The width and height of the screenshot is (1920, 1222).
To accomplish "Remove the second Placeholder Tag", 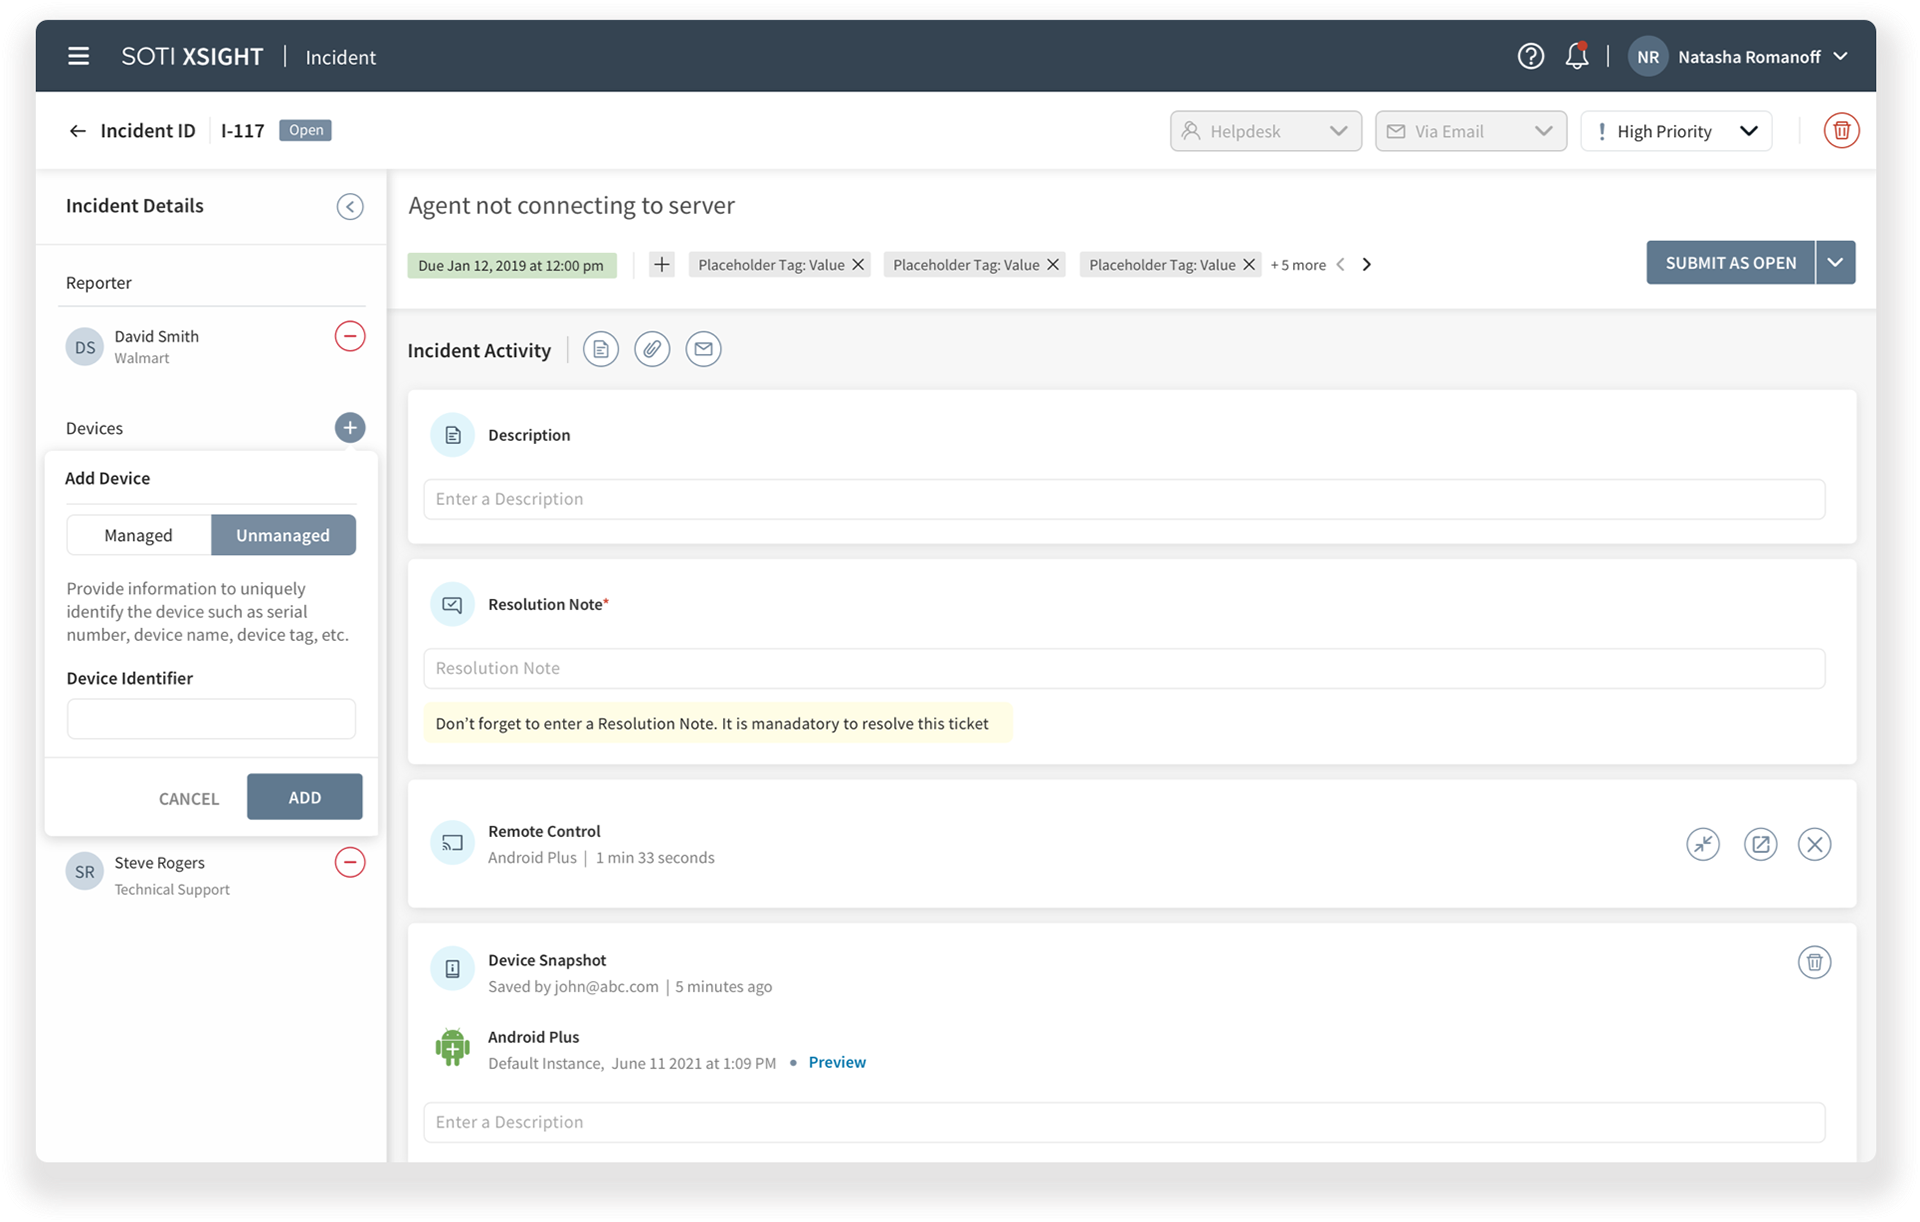I will click(x=1053, y=265).
